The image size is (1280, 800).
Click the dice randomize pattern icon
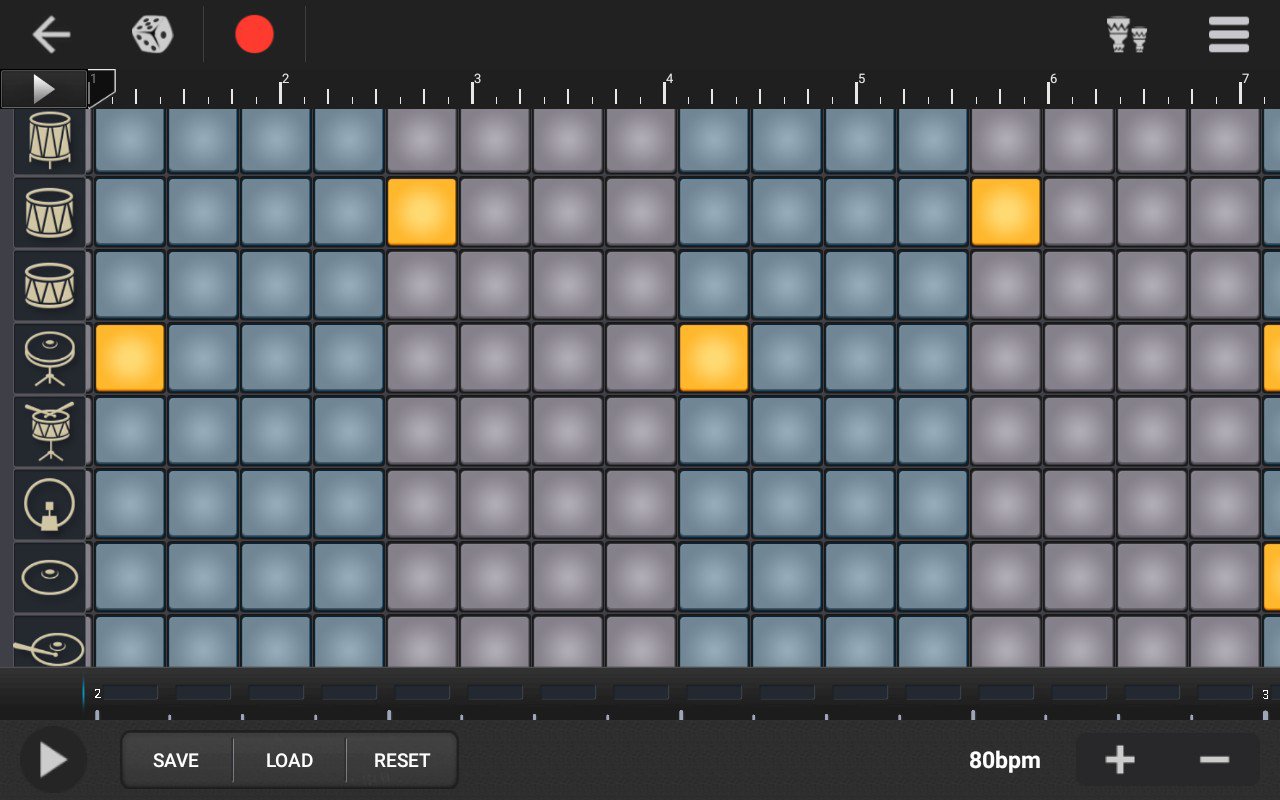[152, 35]
